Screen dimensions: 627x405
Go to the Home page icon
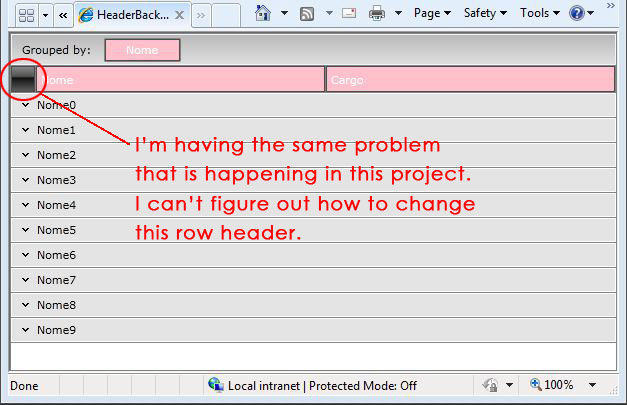(263, 13)
